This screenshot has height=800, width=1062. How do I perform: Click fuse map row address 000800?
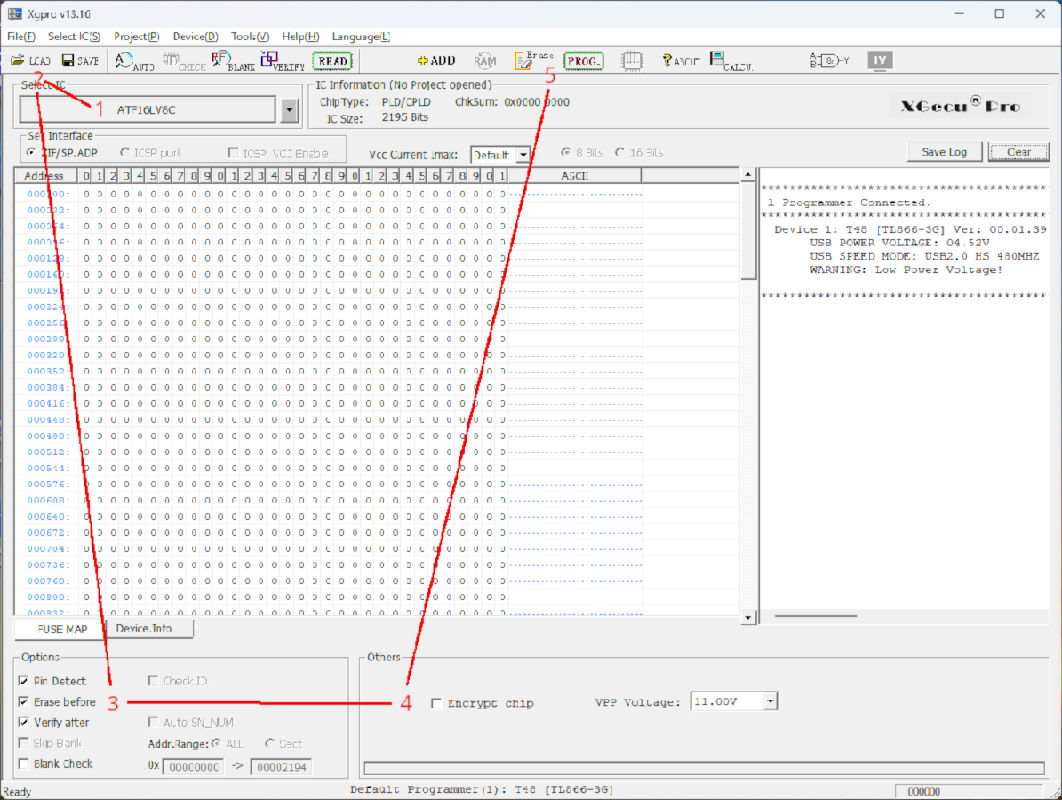47,597
